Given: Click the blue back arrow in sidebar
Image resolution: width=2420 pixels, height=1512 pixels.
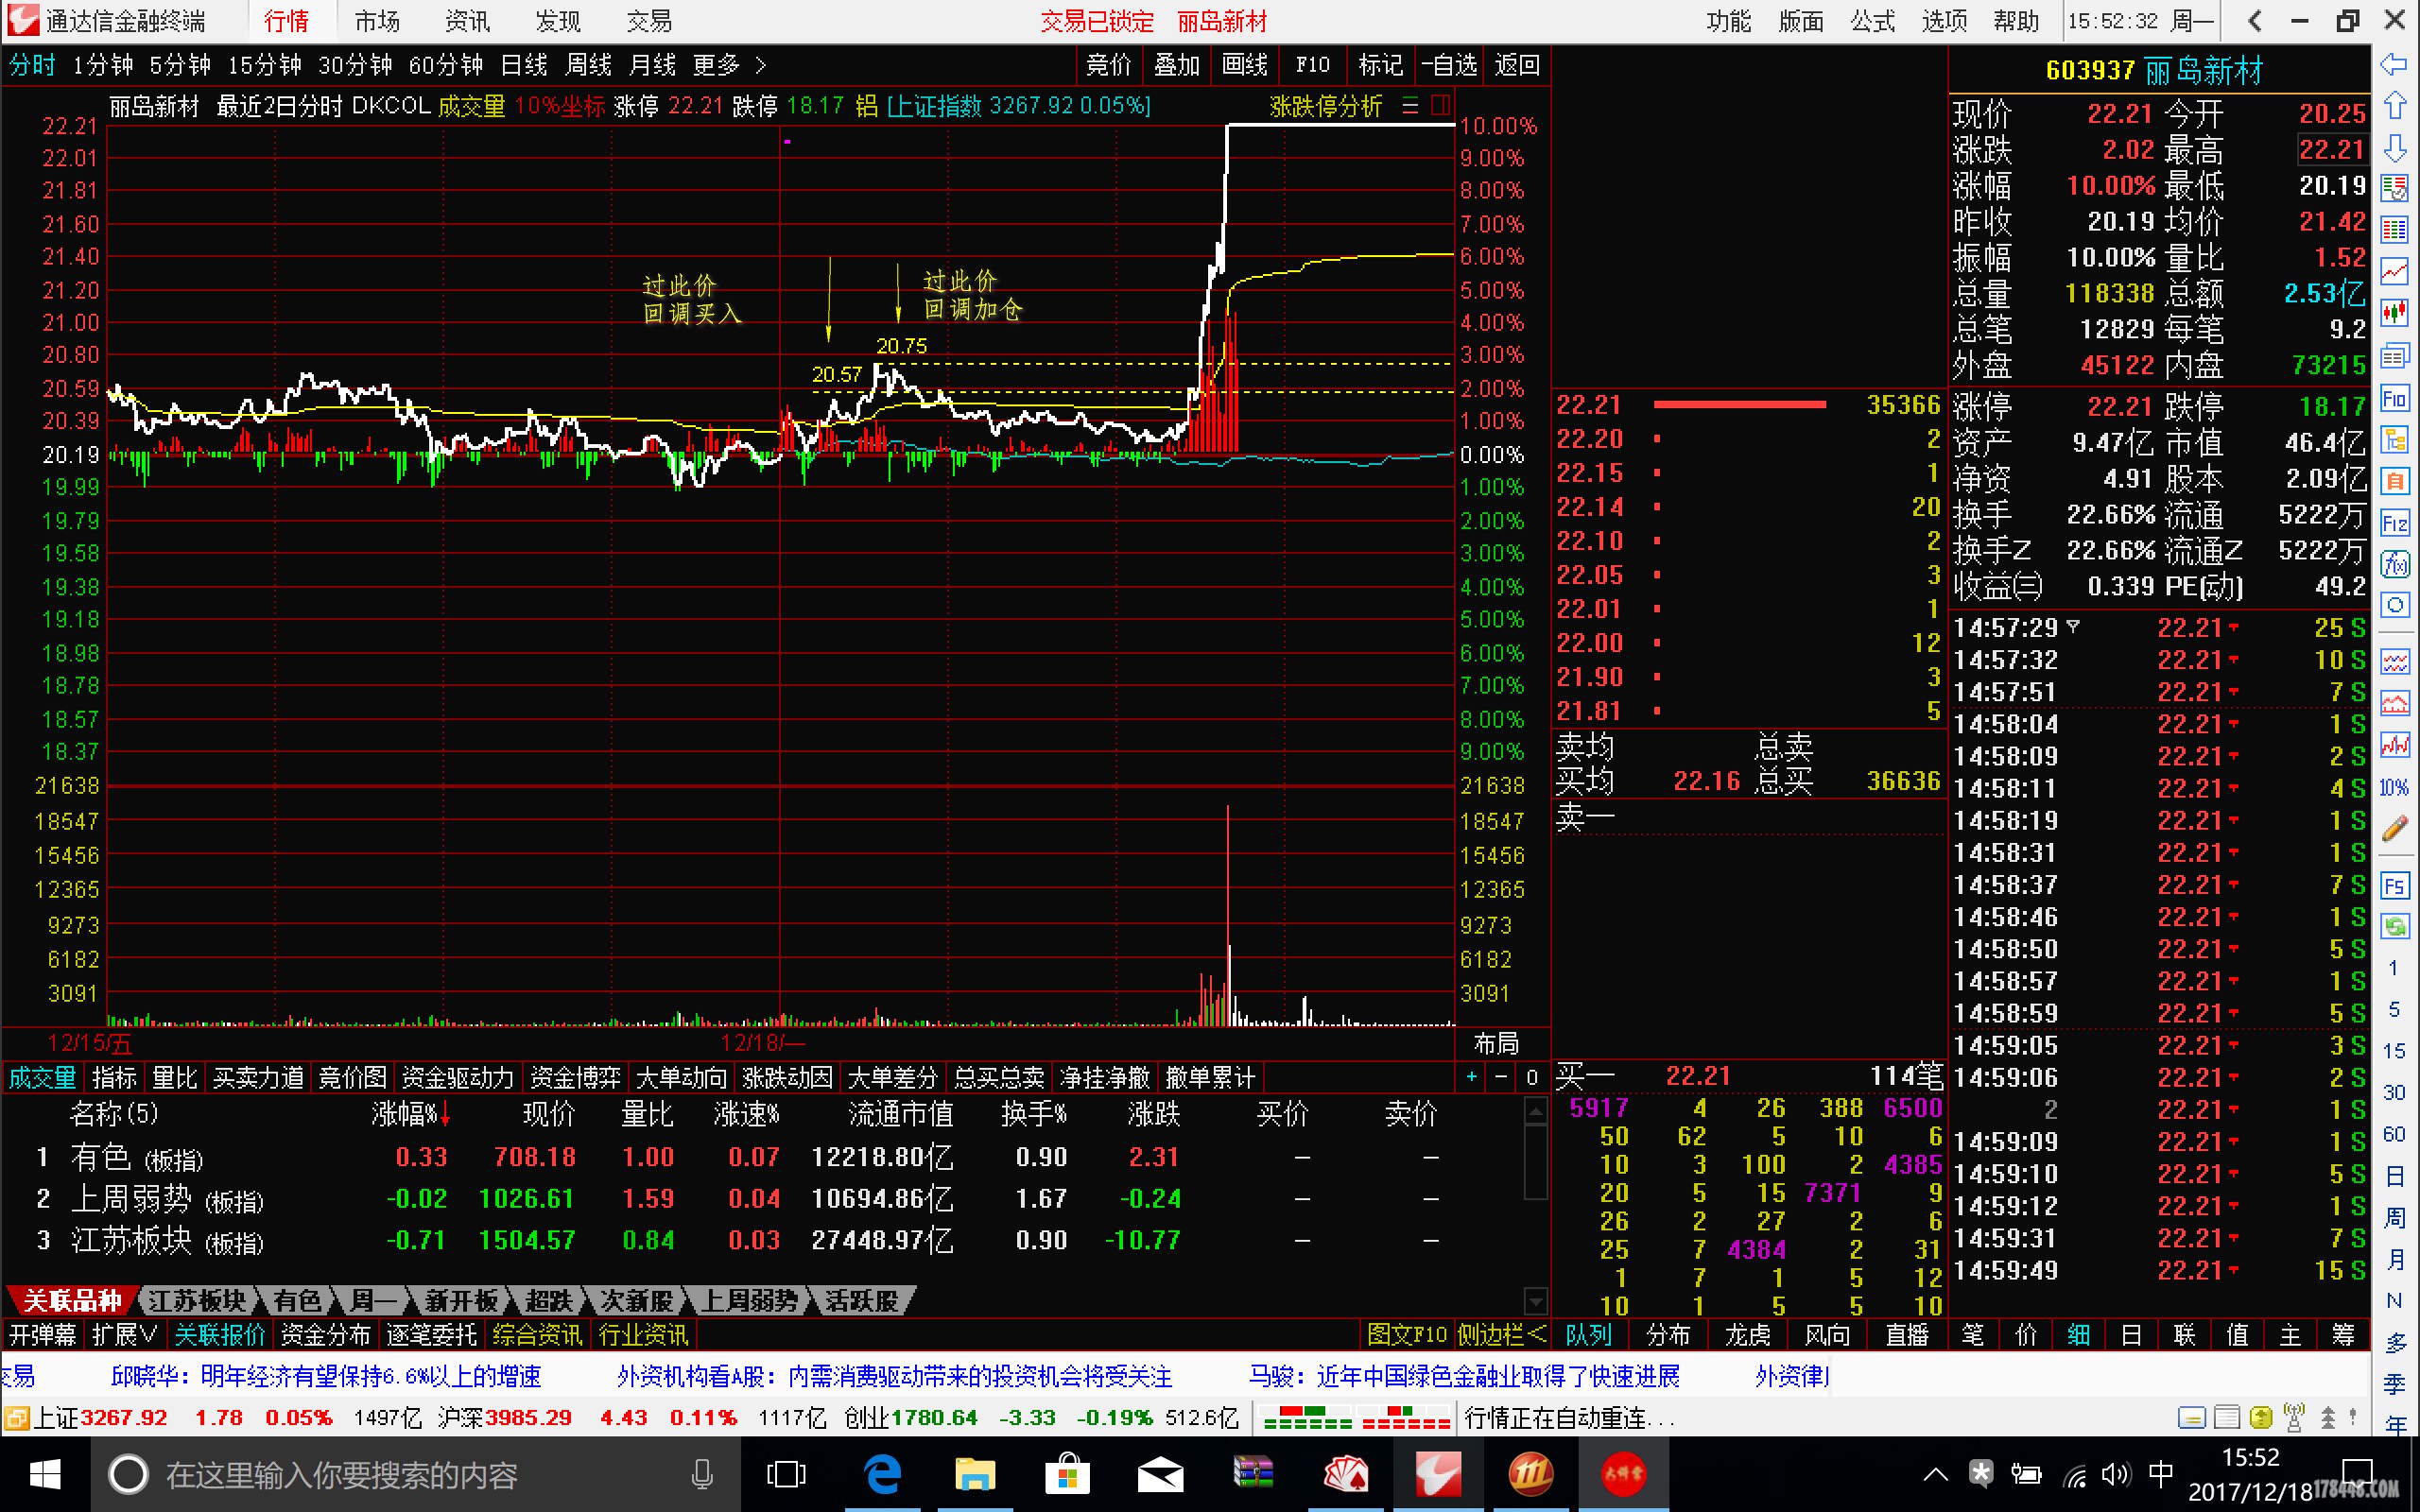Looking at the screenshot, I should (2394, 65).
